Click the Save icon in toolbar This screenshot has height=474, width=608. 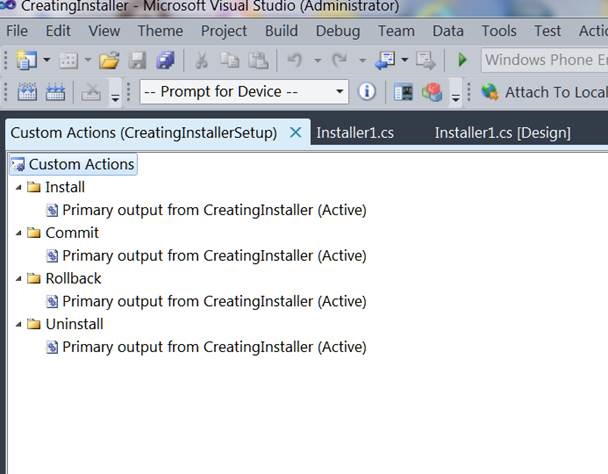(138, 61)
